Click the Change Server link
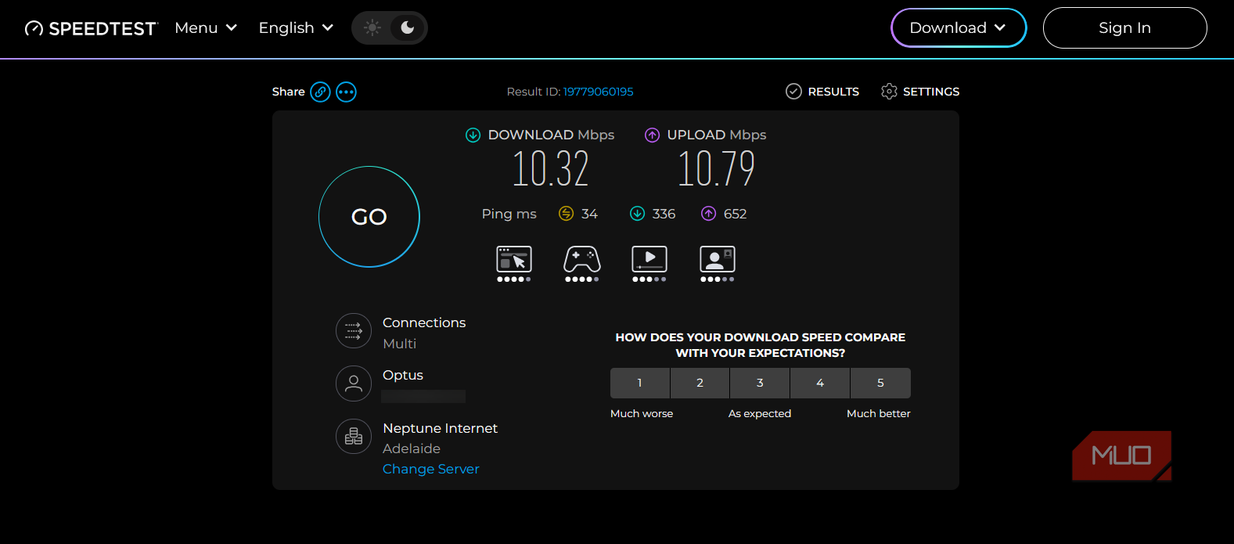 (x=431, y=469)
